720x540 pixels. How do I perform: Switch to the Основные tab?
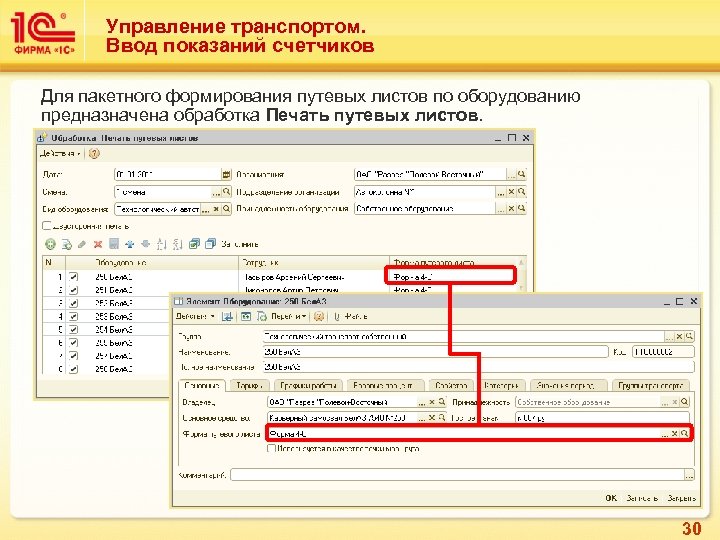[202, 386]
